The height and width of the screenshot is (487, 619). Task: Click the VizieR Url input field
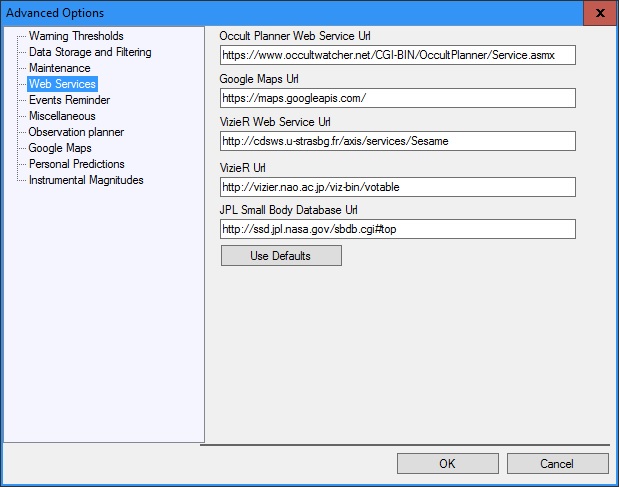pos(397,187)
